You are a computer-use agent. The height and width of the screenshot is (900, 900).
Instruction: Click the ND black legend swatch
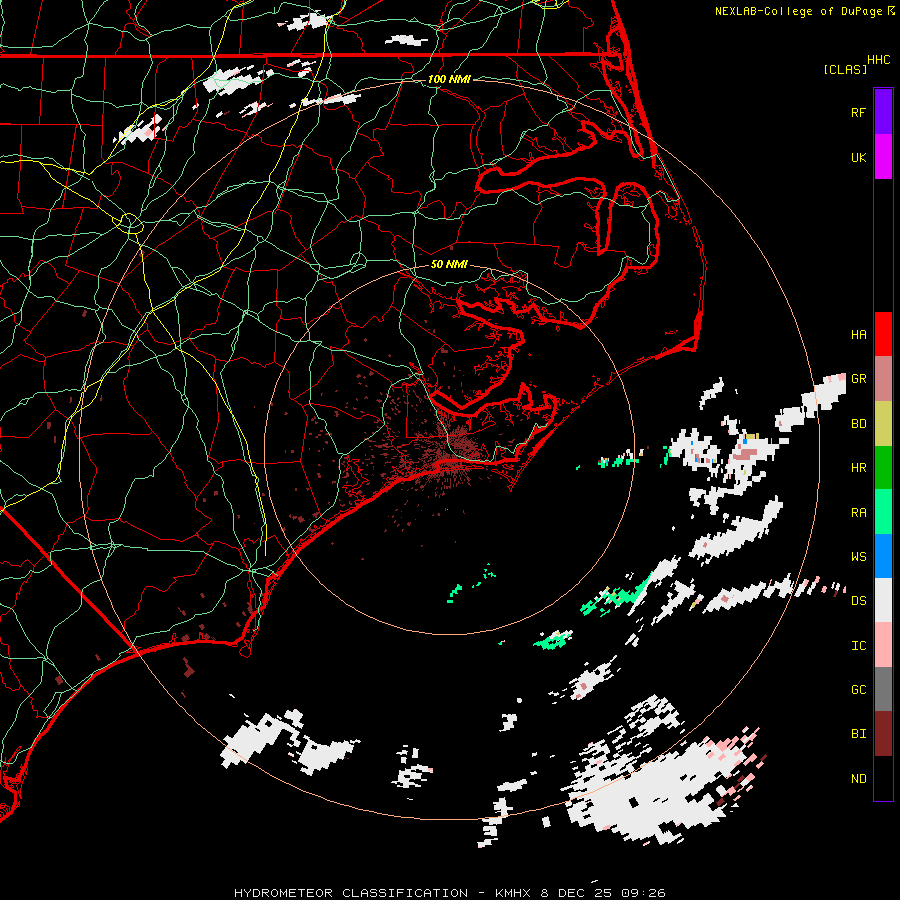(x=883, y=778)
